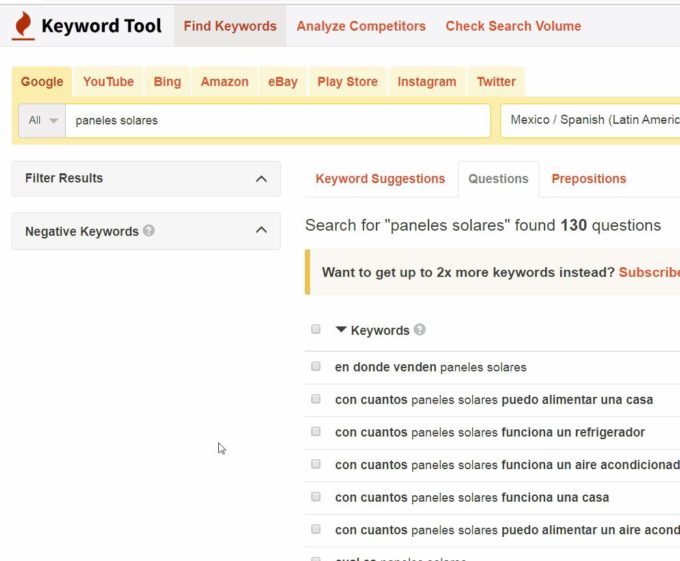Sort by Keywords column triangle arrow
Viewport: 680px width, 561px height.
[x=341, y=329]
